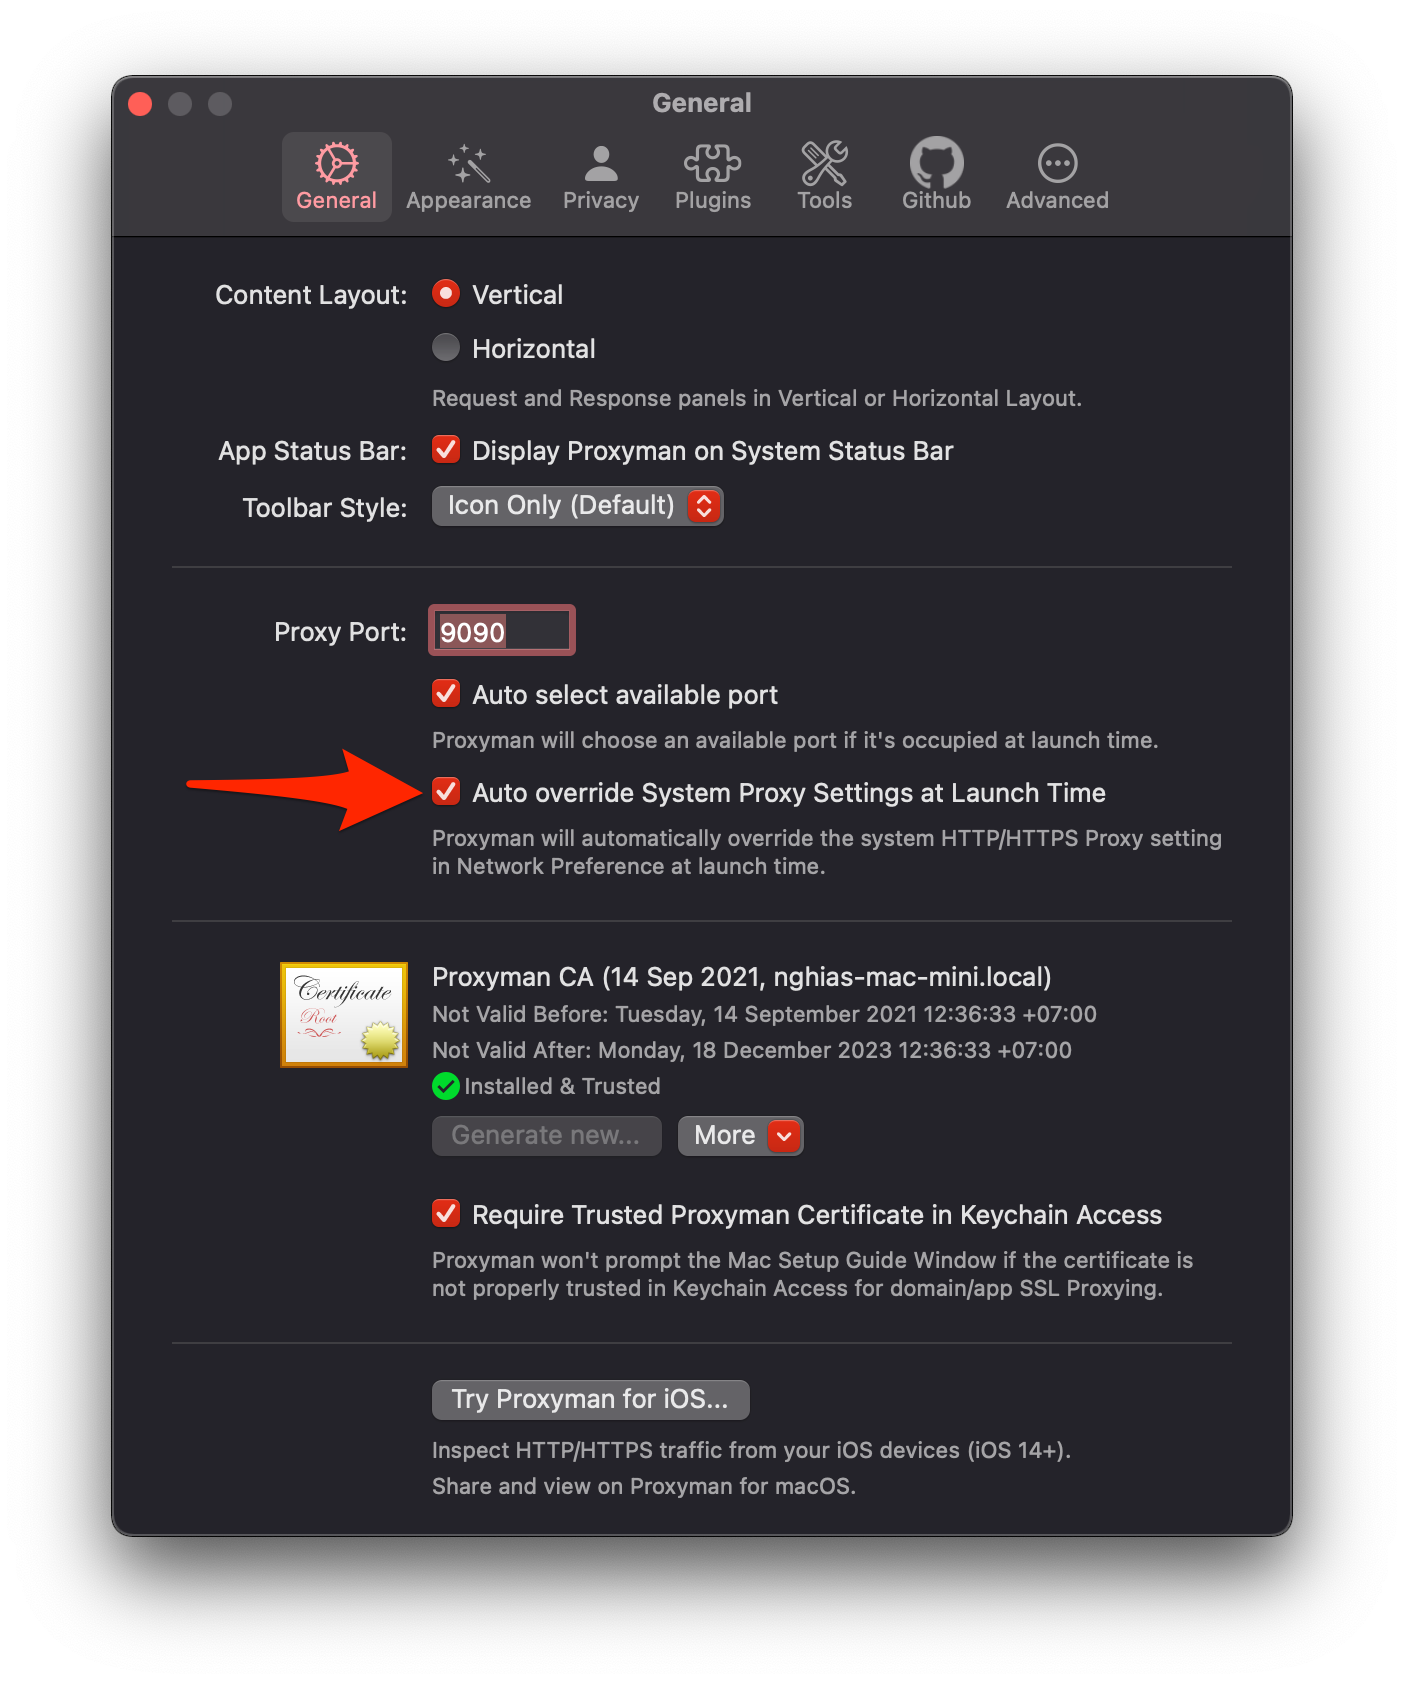Toggle Display Proxyman on System Status Bar
The height and width of the screenshot is (1684, 1404).
point(446,449)
